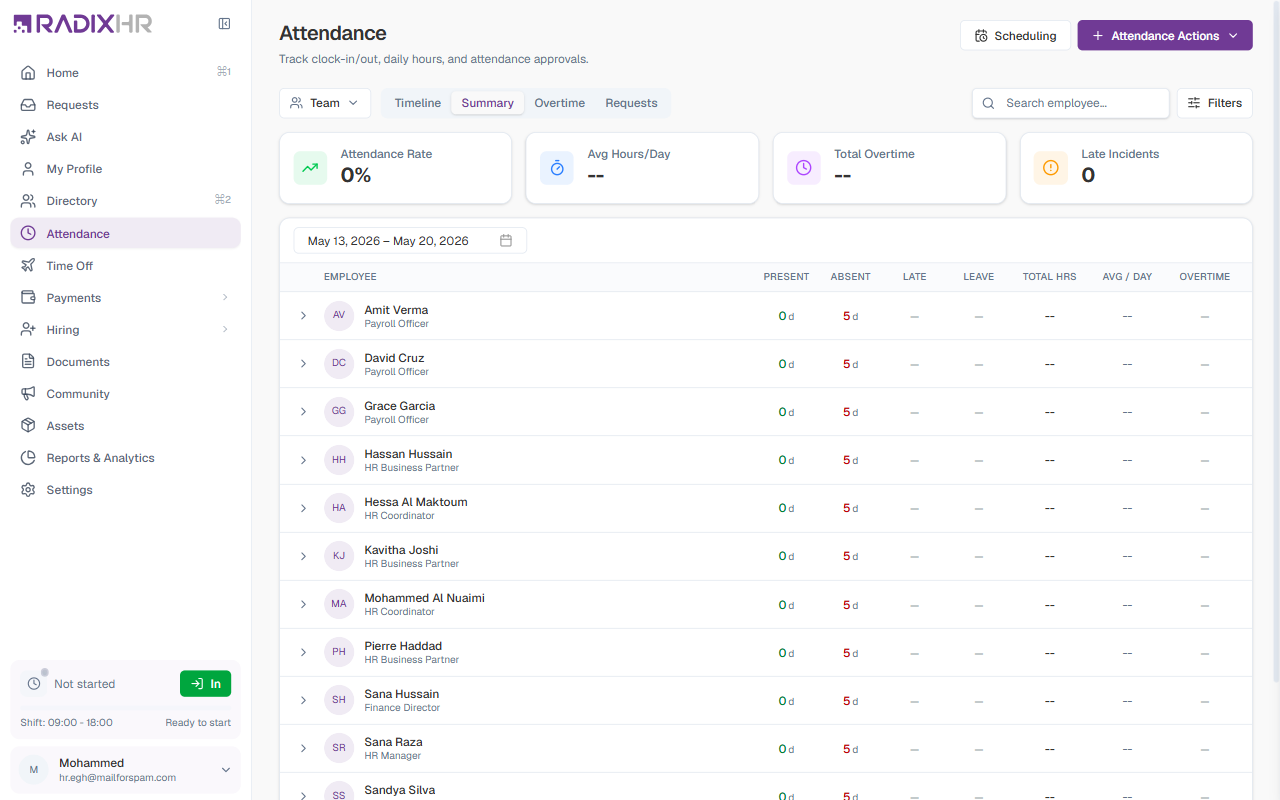Open Home from the sidebar
The height and width of the screenshot is (800, 1280).
(125, 73)
